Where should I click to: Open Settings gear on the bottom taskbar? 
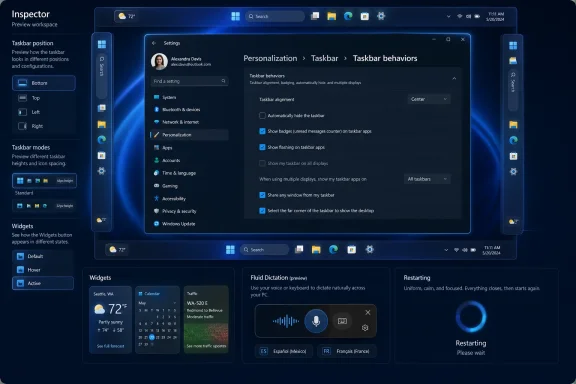(370, 250)
